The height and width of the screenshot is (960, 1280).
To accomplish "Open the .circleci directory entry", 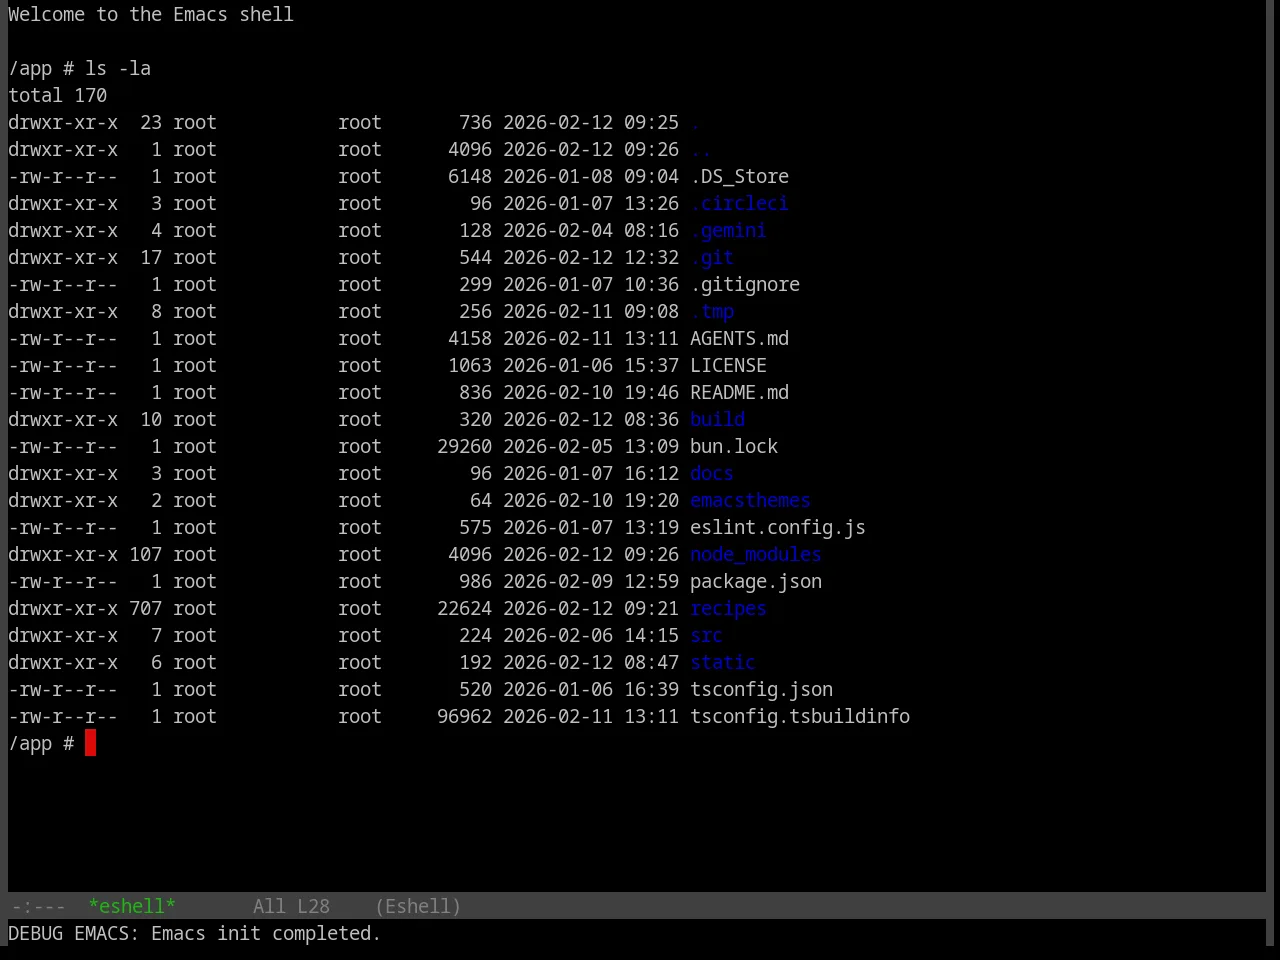I will pyautogui.click(x=739, y=204).
